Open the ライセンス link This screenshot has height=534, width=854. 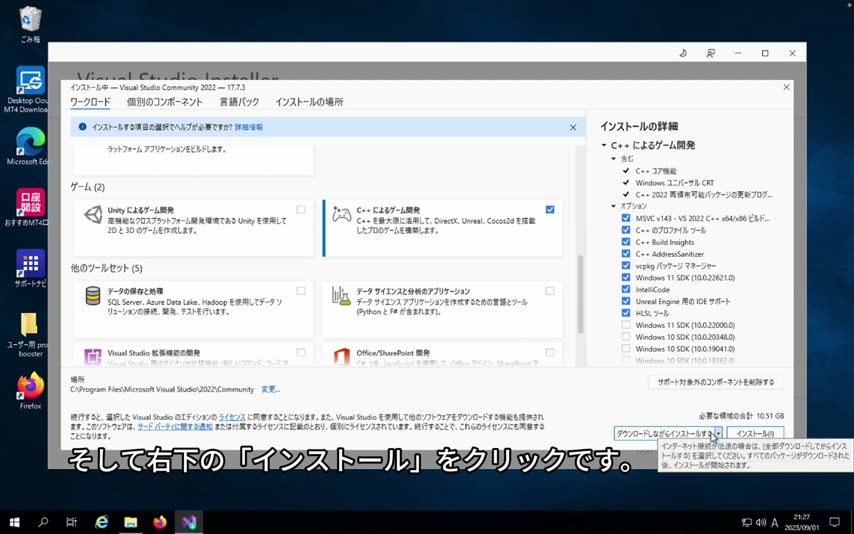232,417
